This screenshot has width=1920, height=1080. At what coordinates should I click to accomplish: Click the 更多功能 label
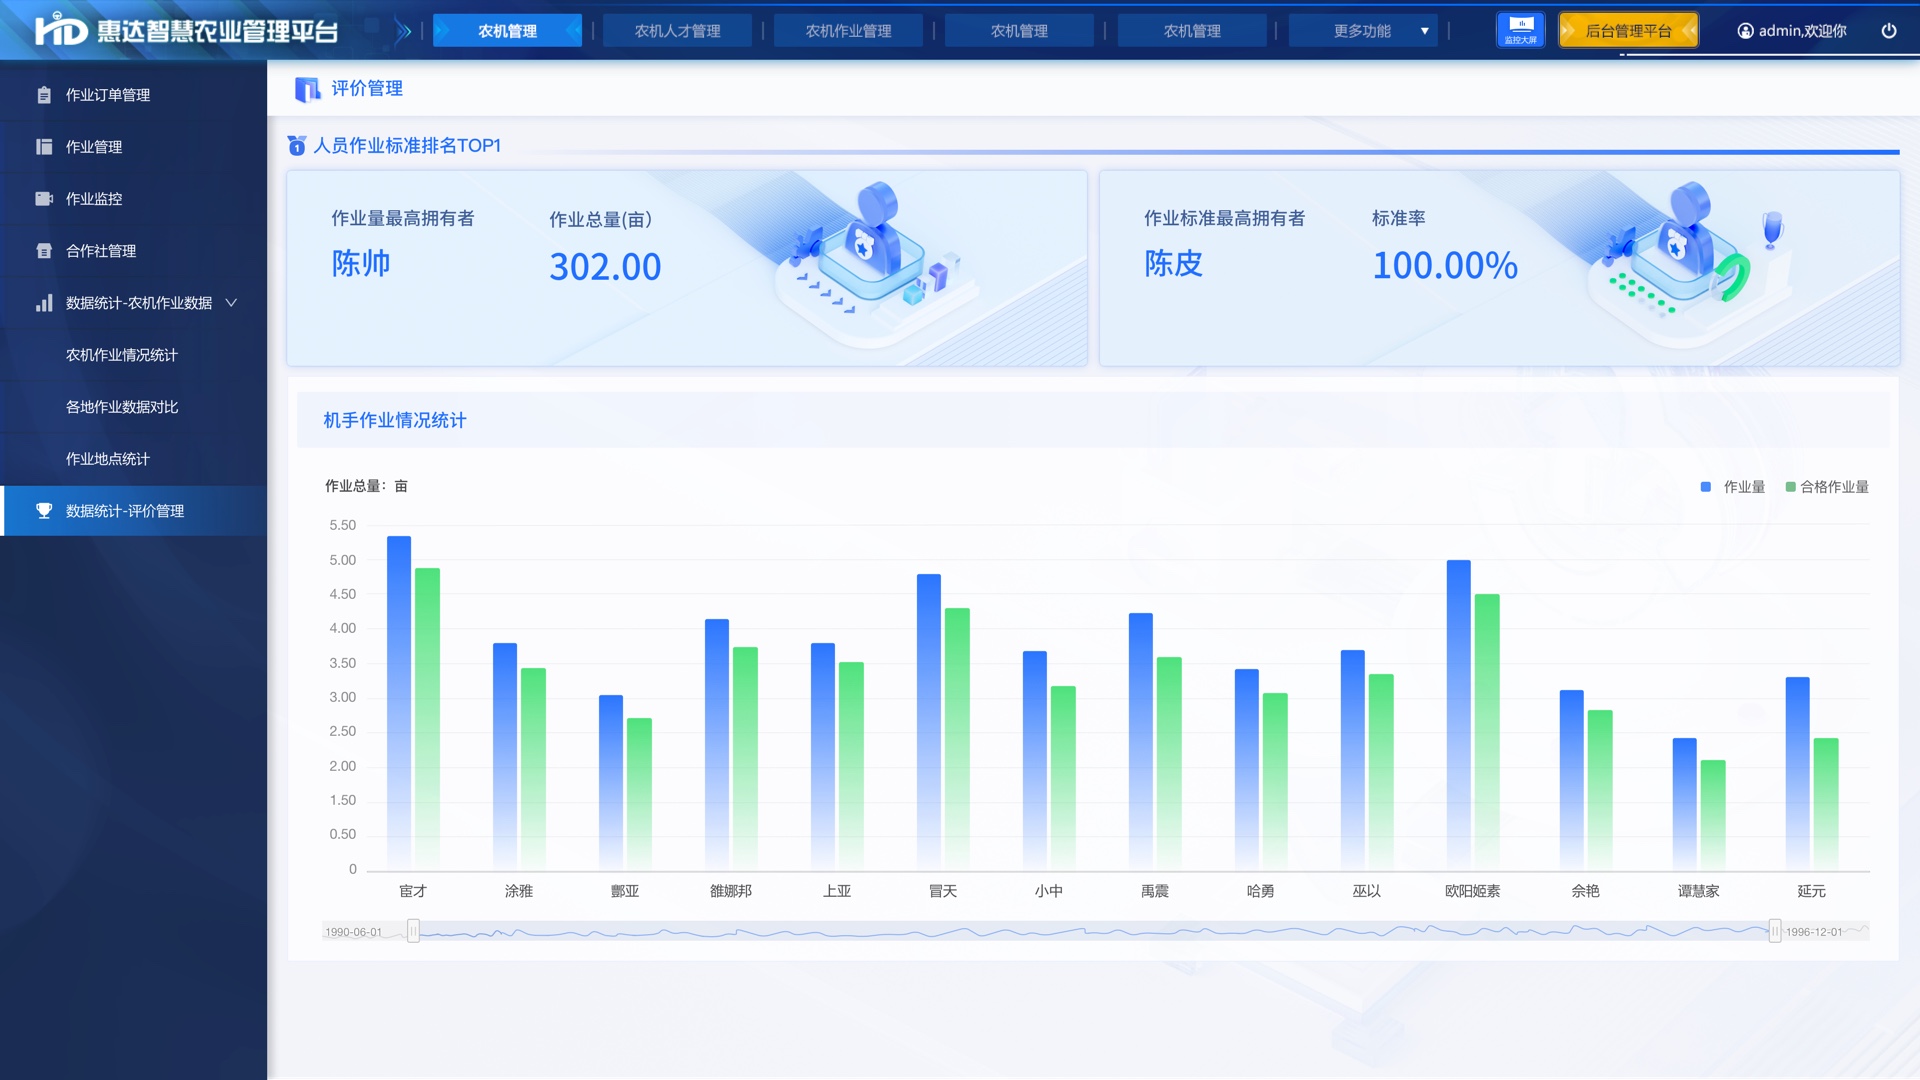(1362, 31)
